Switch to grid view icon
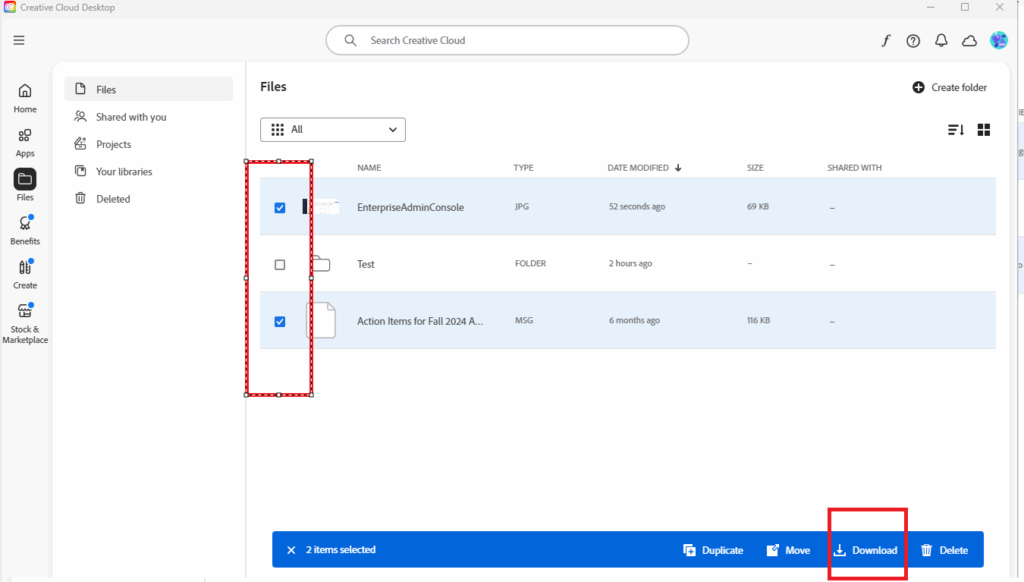The image size is (1024, 582). tap(983, 130)
